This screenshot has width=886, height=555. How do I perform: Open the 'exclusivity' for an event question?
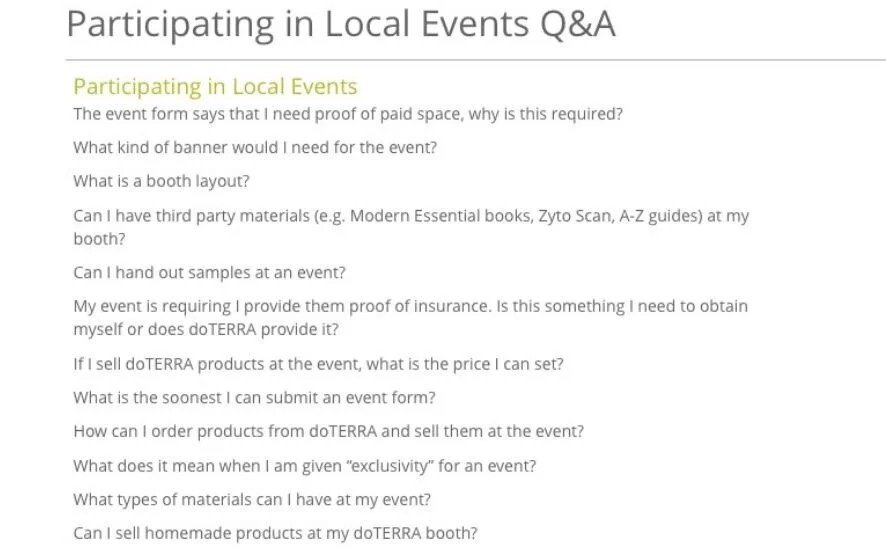[x=305, y=466]
